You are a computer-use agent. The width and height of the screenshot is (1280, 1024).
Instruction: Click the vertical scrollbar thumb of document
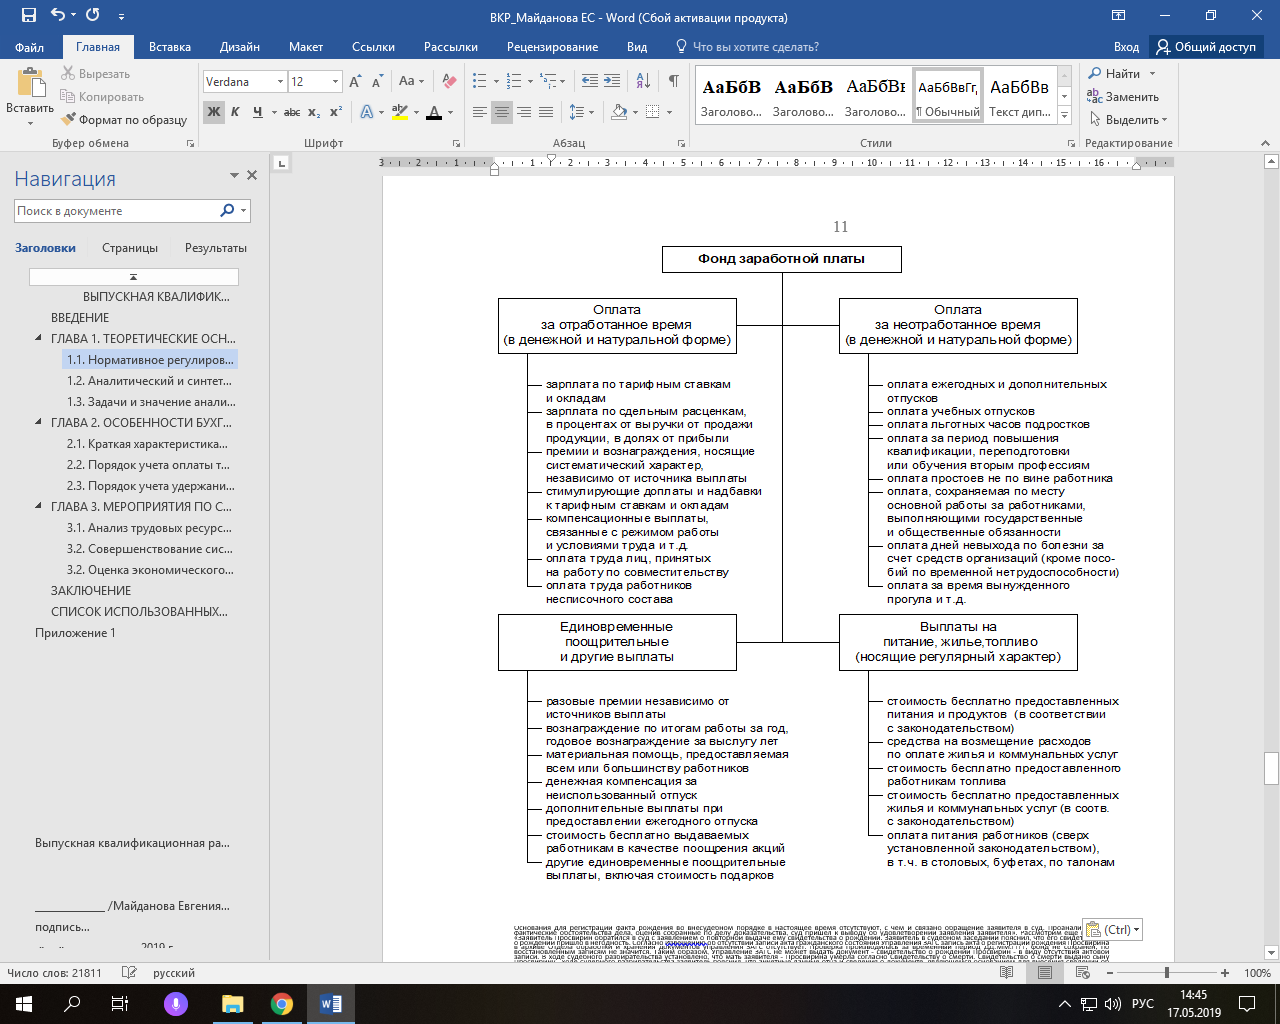tap(1272, 768)
